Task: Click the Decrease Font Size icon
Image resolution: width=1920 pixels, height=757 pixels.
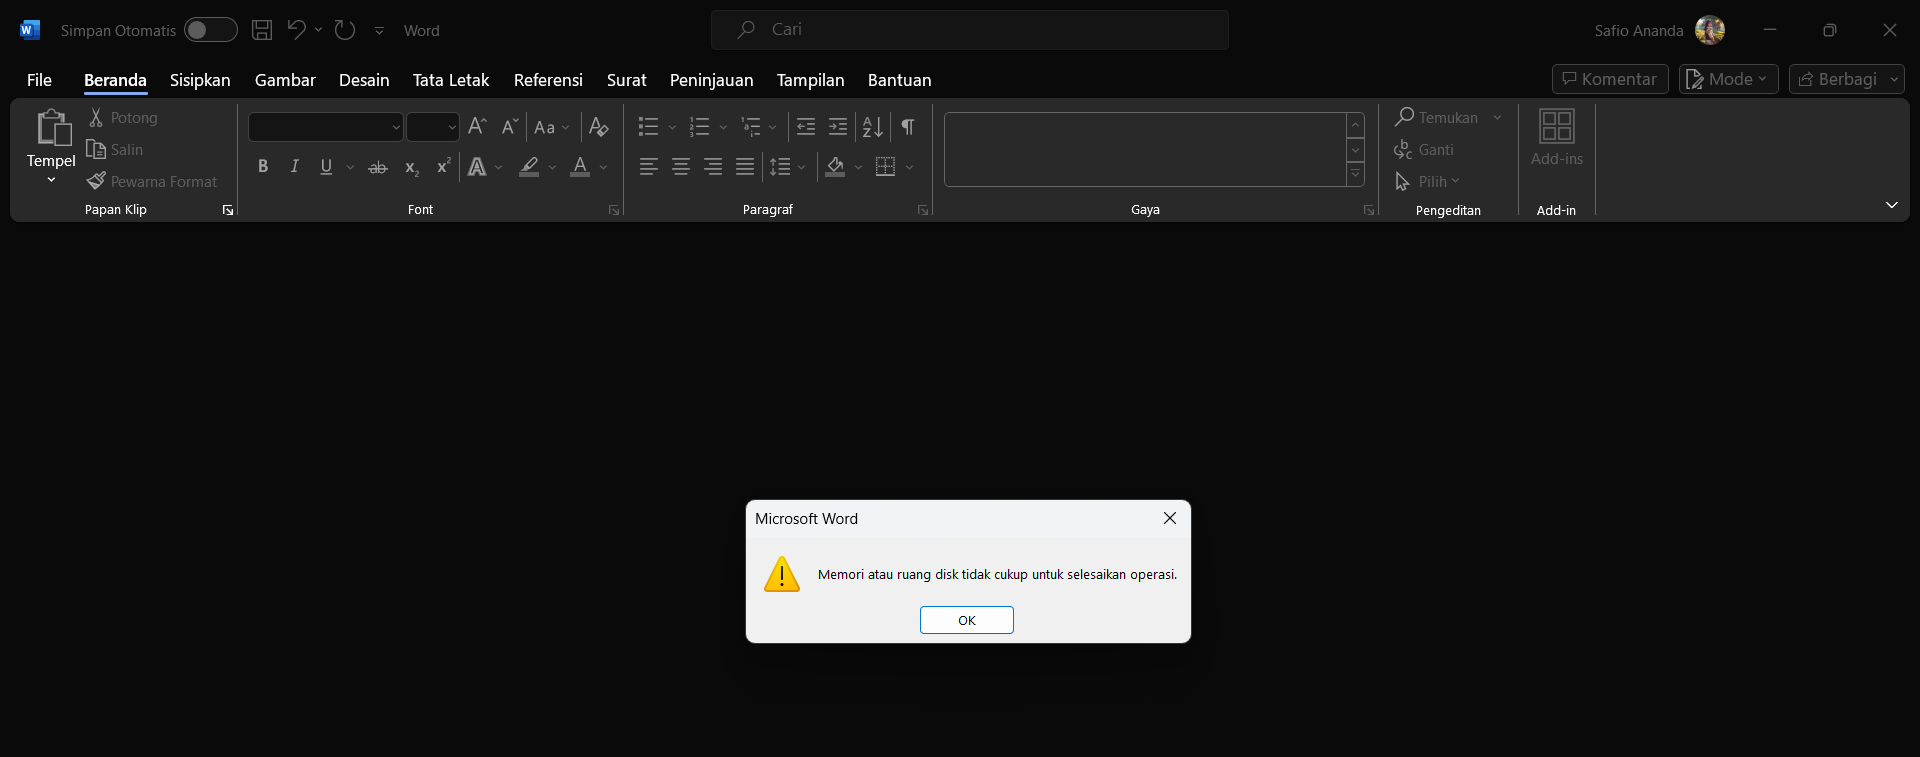Action: [x=509, y=126]
